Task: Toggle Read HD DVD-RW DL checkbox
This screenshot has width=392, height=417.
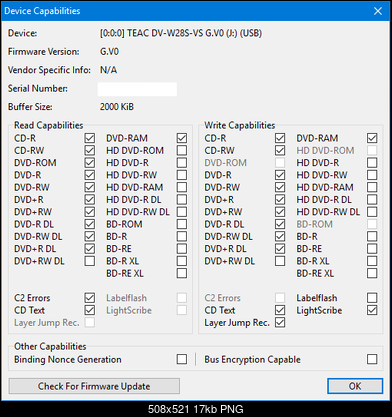Action: (x=182, y=212)
